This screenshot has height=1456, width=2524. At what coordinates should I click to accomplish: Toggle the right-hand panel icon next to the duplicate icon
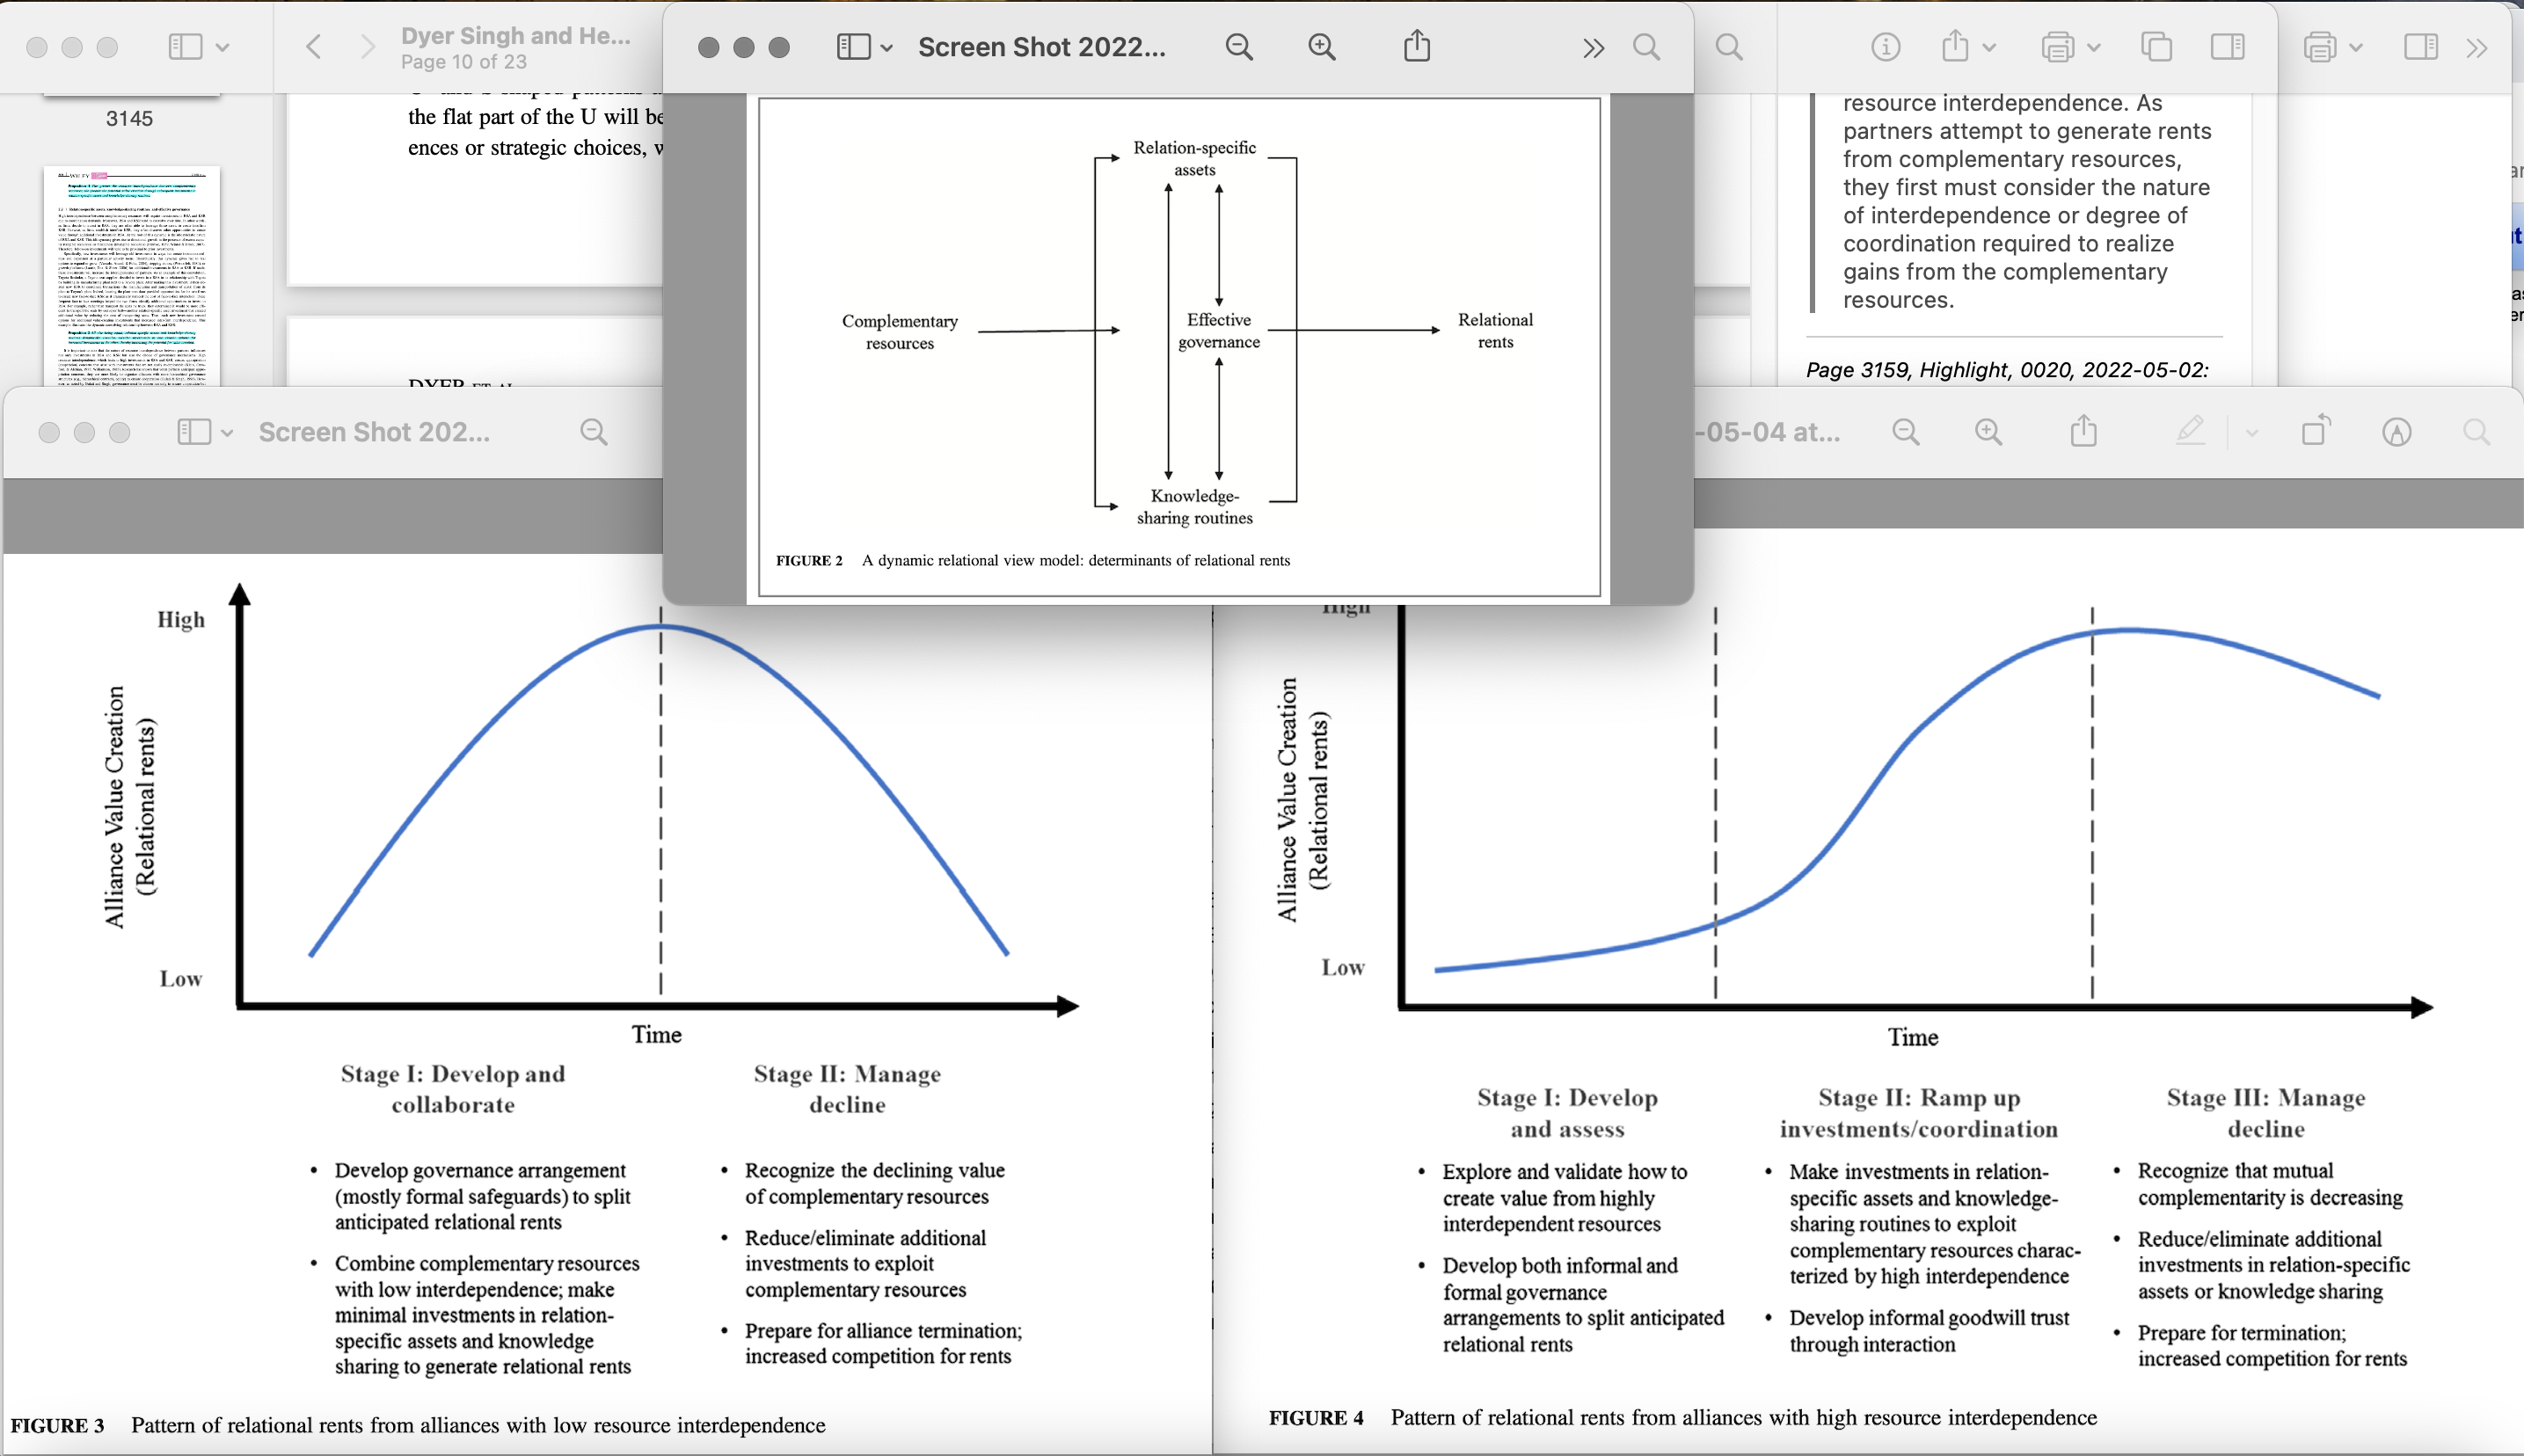(x=2227, y=47)
